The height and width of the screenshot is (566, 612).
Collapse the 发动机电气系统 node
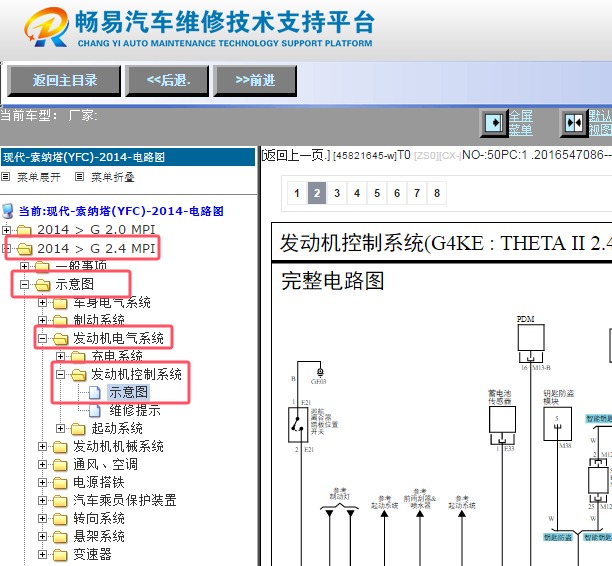point(42,338)
